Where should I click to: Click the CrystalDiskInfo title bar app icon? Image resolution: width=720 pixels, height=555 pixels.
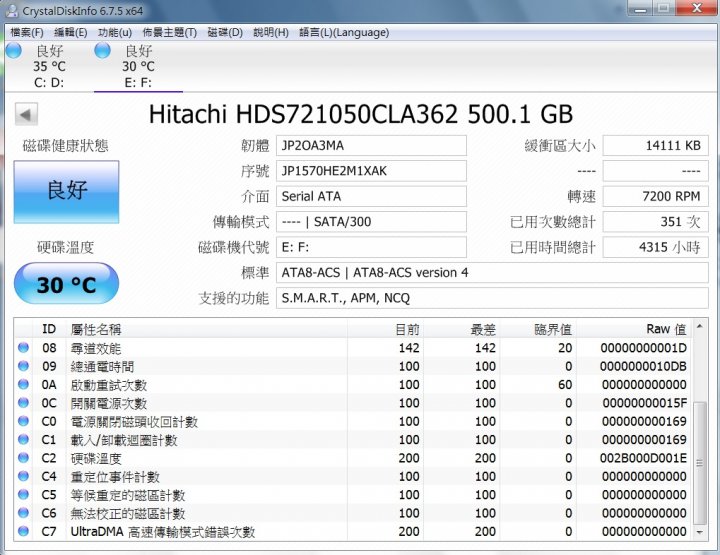click(12, 10)
